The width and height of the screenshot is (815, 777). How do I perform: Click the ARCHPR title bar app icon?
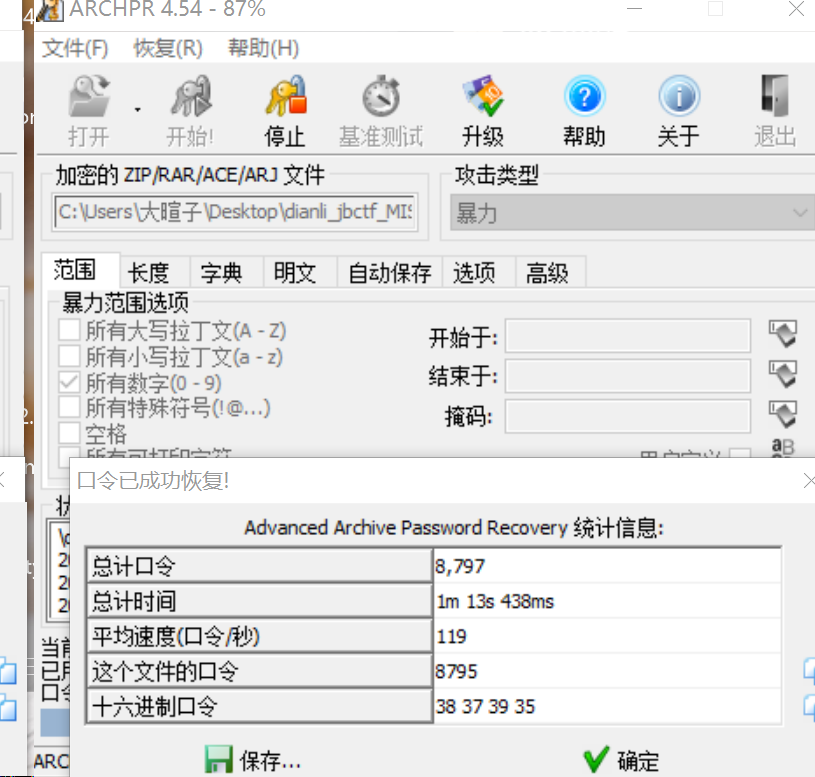point(50,10)
